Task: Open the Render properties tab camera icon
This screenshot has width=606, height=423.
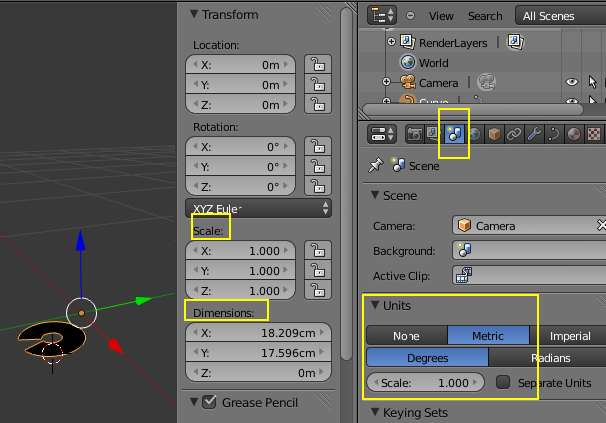Action: click(x=414, y=135)
